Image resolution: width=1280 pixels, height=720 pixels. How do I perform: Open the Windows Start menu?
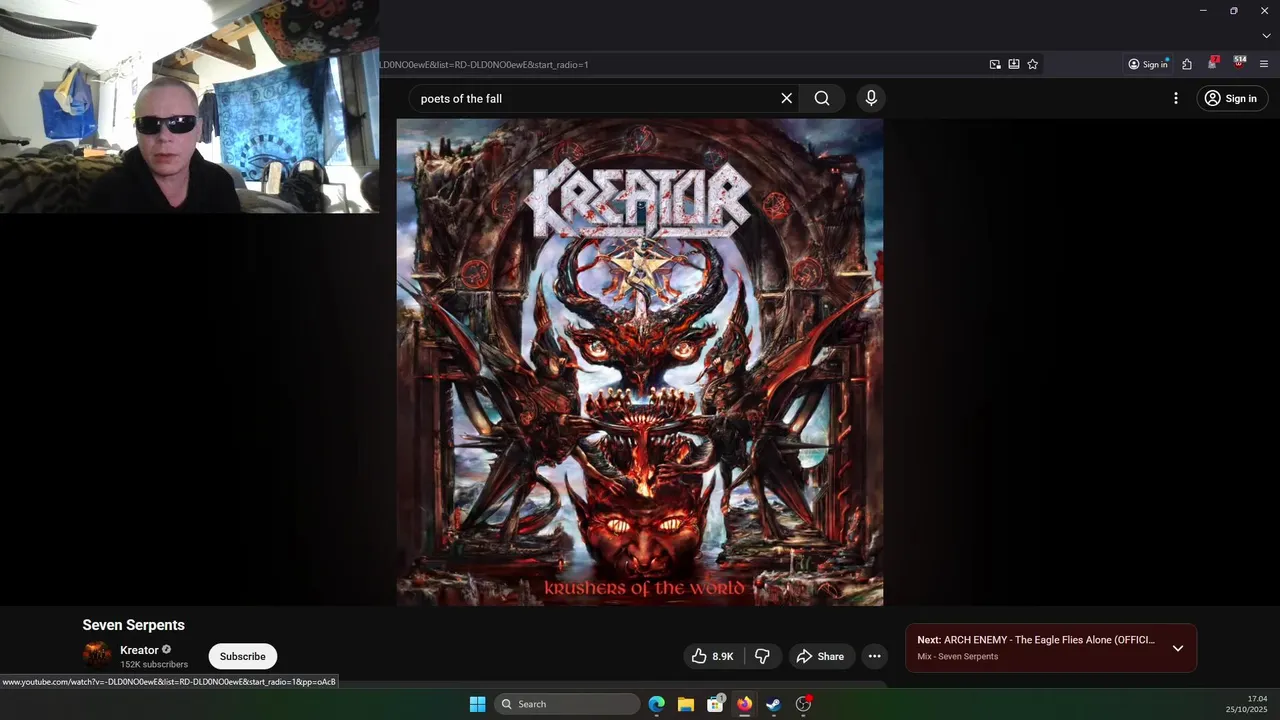(x=478, y=704)
